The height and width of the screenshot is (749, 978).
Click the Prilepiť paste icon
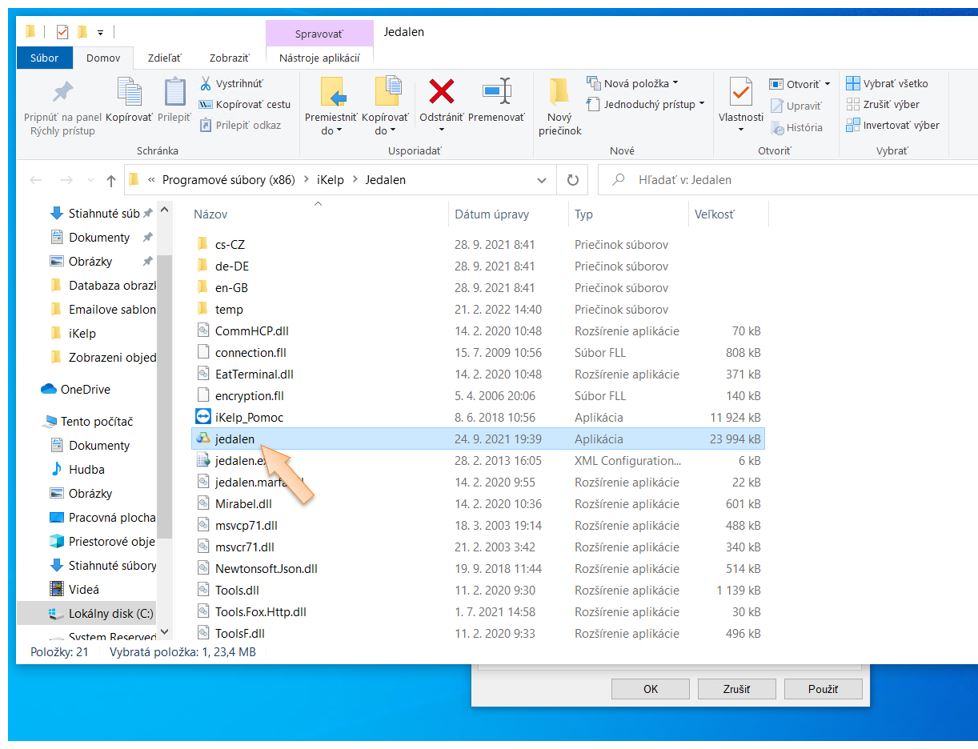tap(174, 94)
